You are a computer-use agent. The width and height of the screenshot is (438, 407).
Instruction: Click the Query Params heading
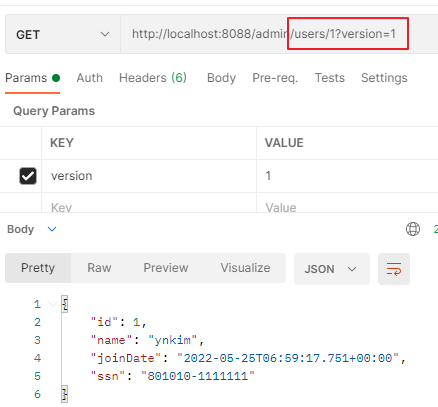54,111
